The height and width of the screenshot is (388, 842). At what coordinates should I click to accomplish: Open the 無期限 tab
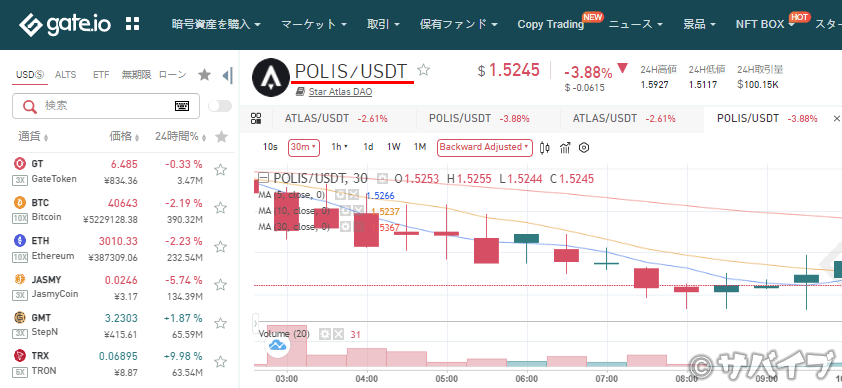click(136, 75)
